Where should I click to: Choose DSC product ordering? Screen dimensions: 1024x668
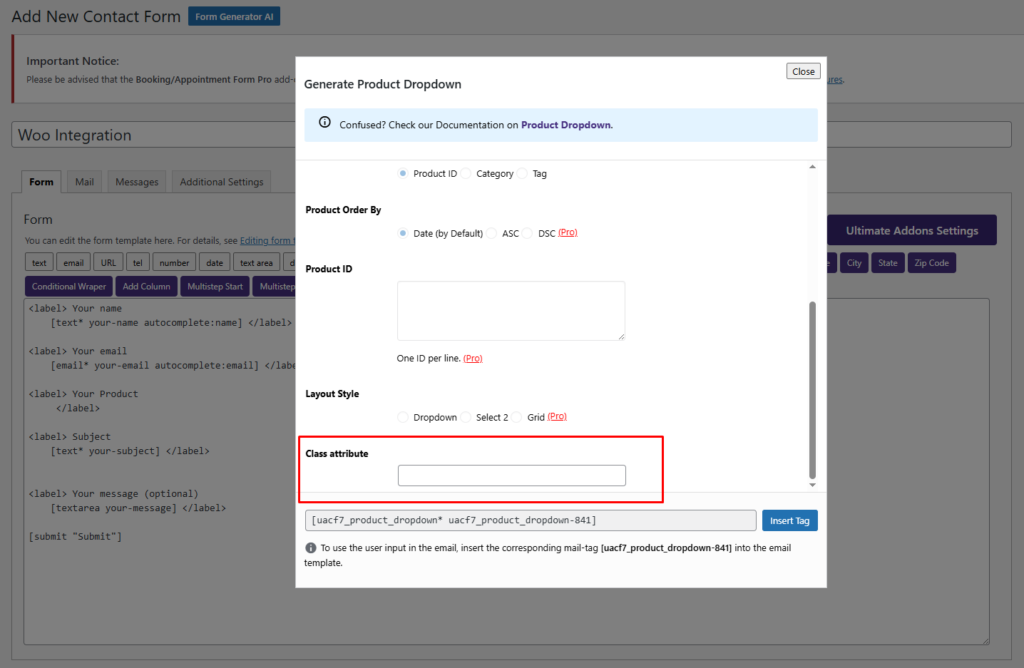click(x=528, y=233)
